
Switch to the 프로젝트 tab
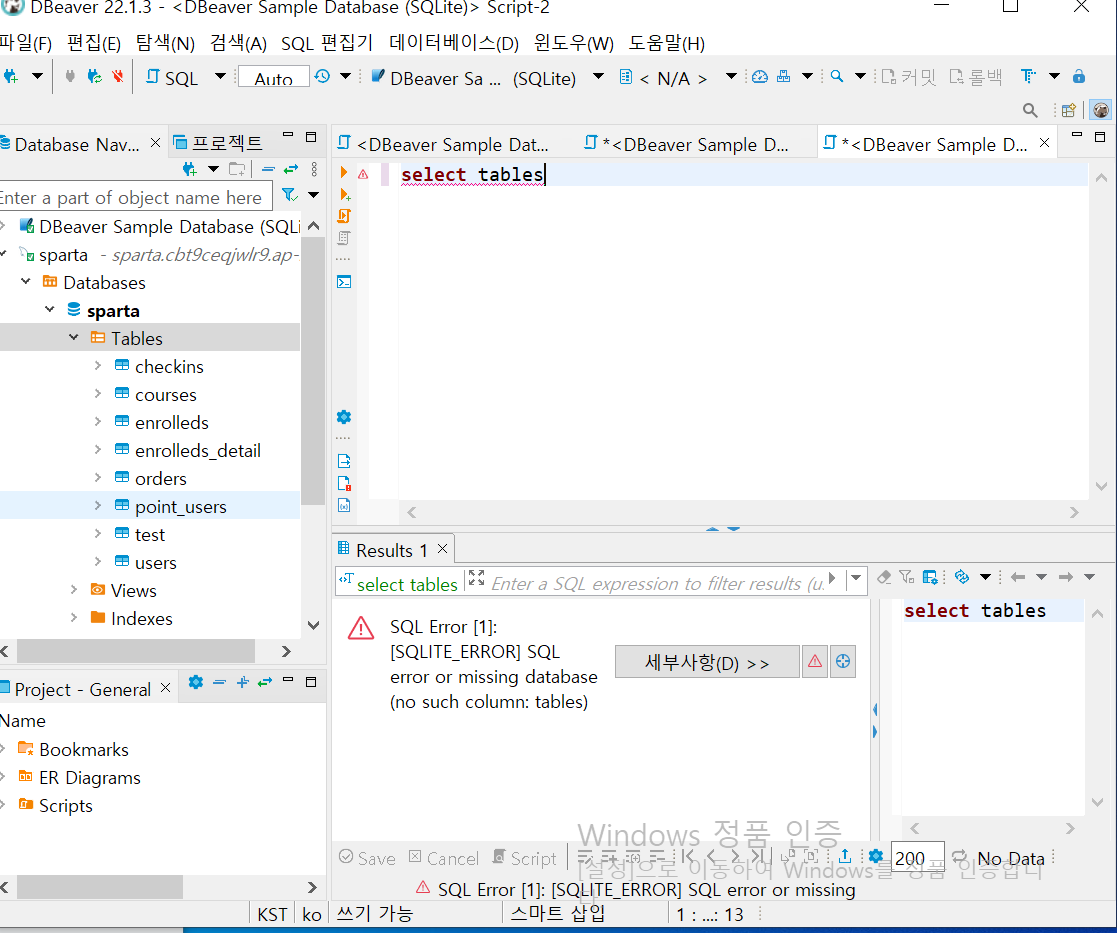pos(219,143)
